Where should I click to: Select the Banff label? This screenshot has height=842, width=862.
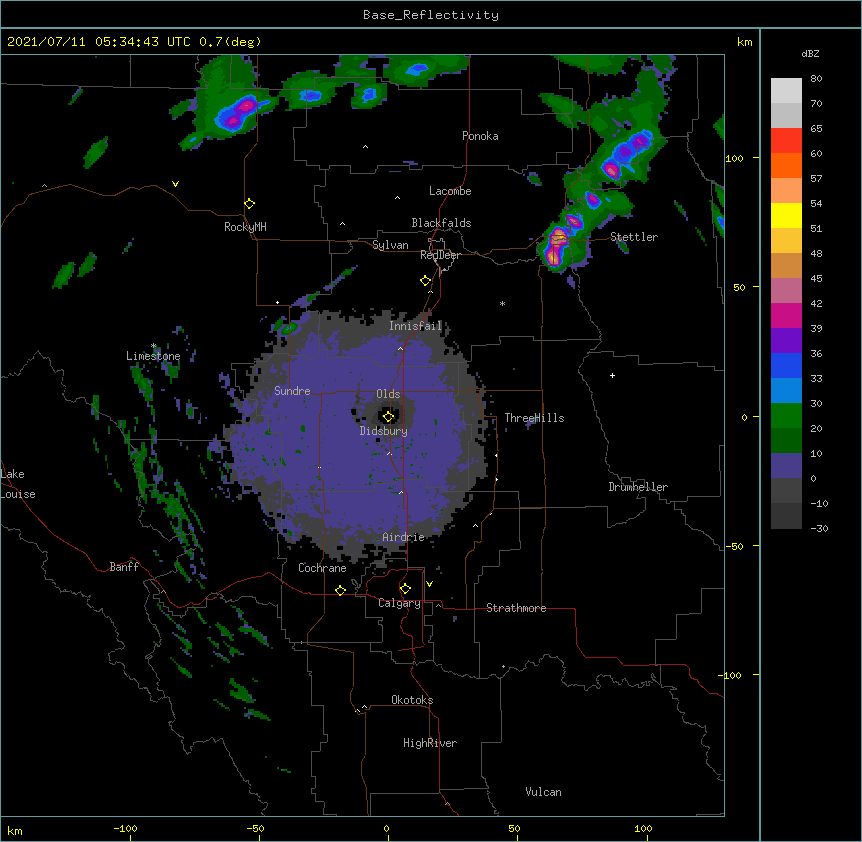pos(124,567)
